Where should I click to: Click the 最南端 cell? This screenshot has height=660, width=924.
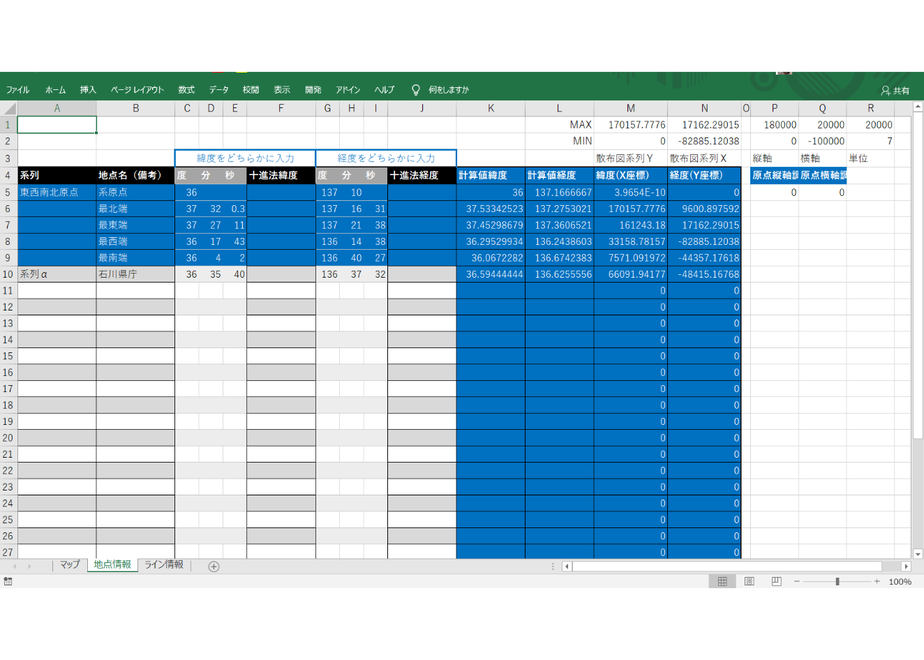pos(136,258)
